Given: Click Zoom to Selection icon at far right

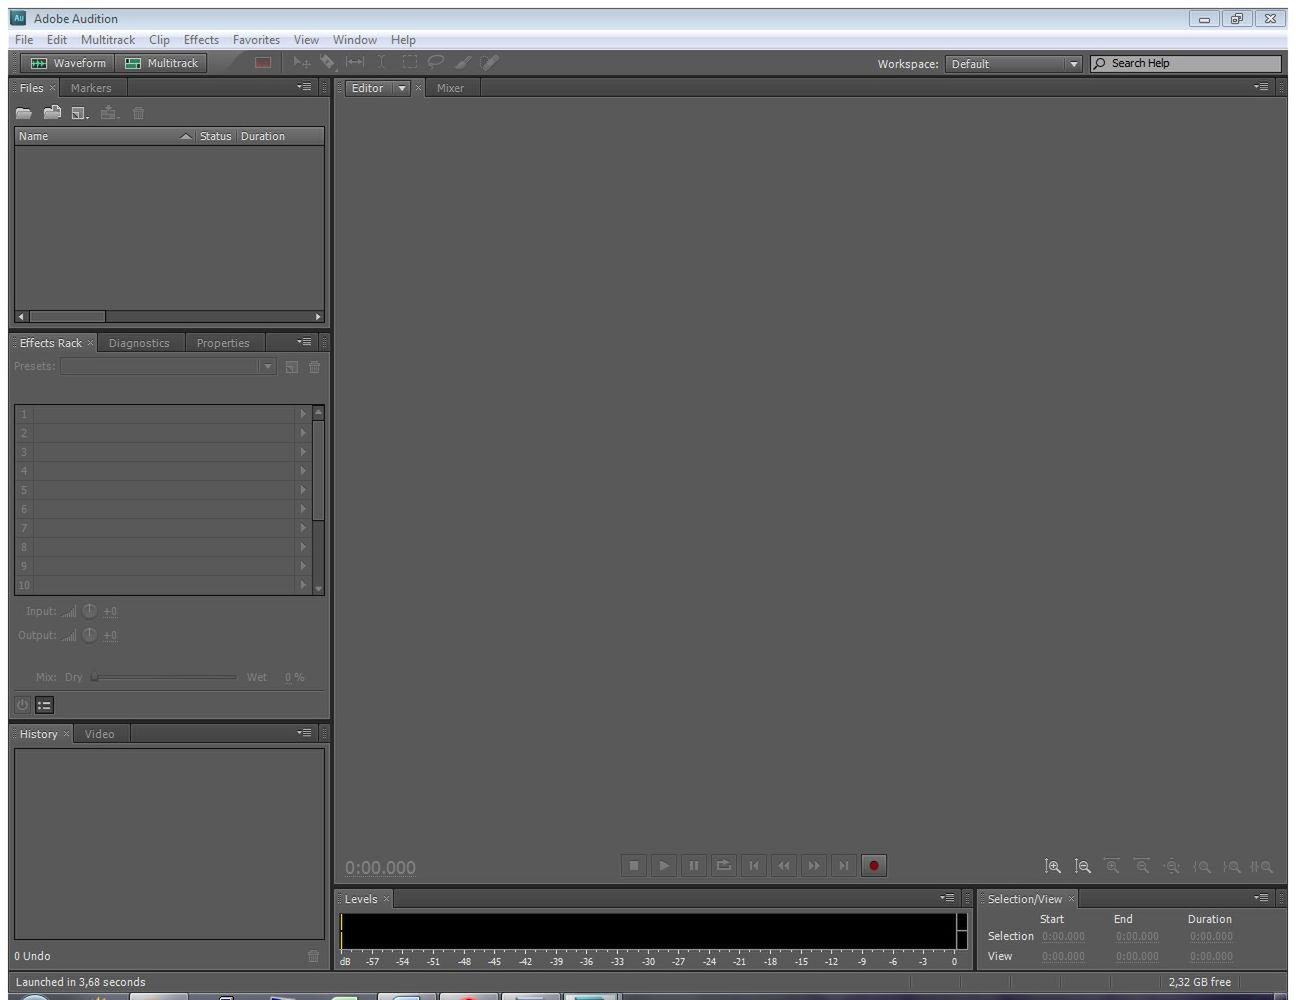Looking at the screenshot, I should pyautogui.click(x=1262, y=867).
